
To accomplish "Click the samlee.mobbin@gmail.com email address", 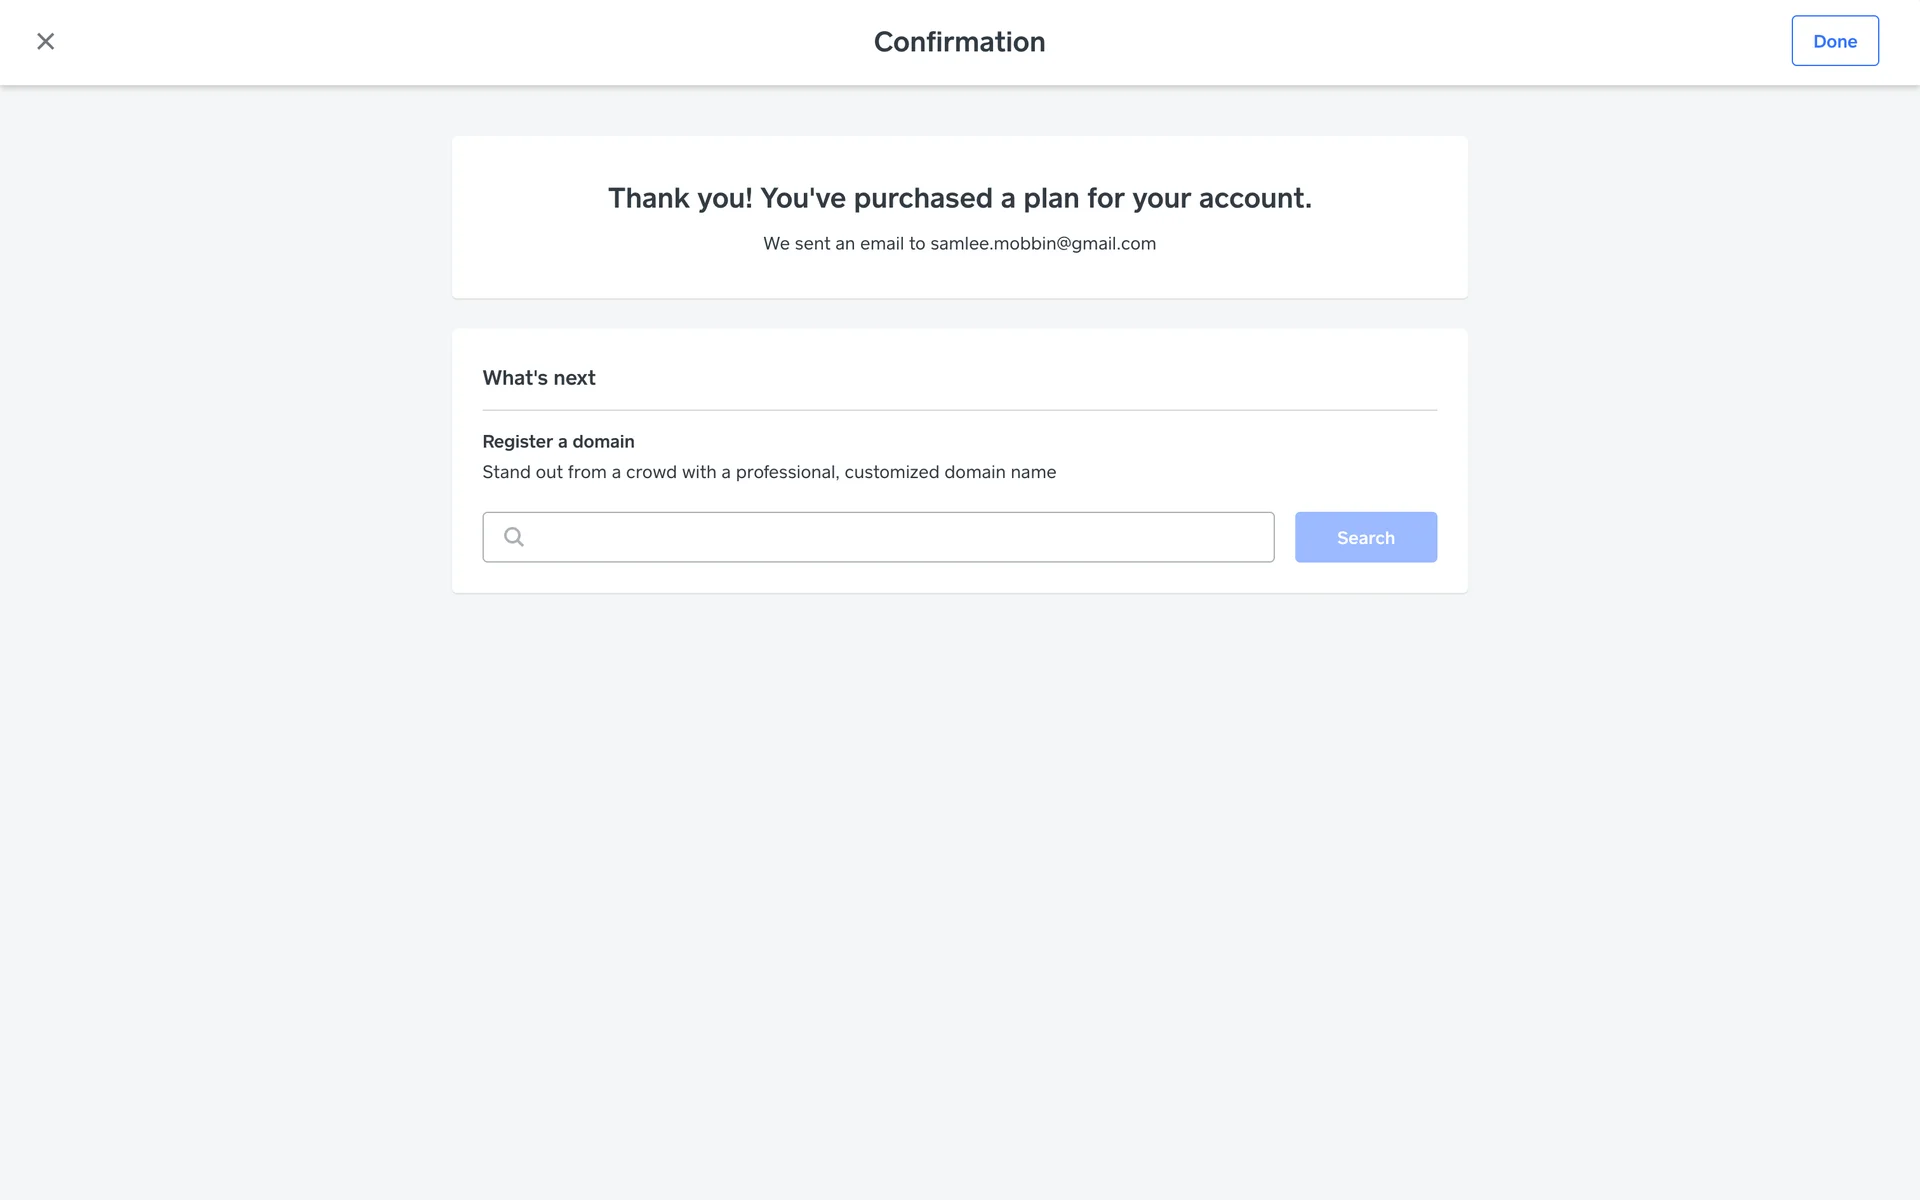I will click(x=1042, y=244).
